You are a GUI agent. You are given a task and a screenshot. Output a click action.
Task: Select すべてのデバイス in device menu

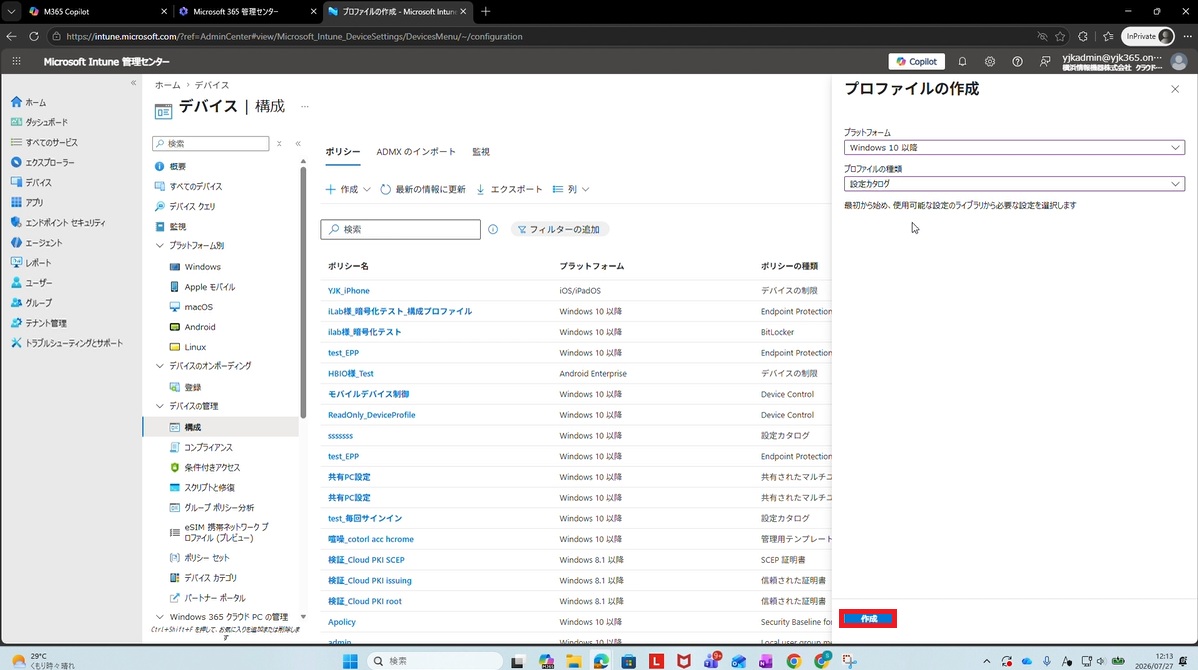coord(189,186)
